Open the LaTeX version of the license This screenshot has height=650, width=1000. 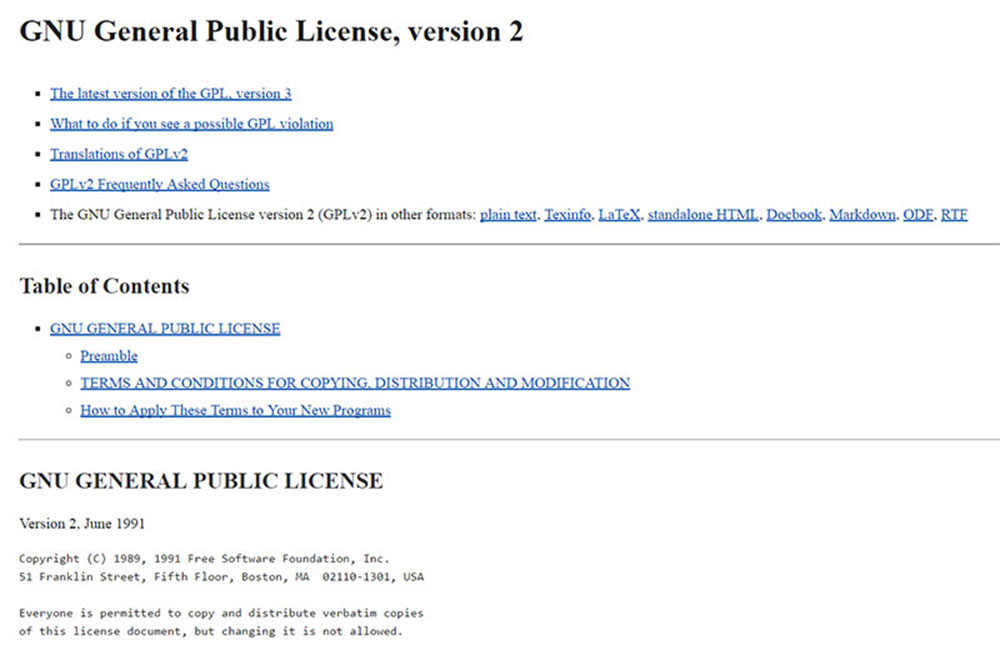(x=619, y=214)
